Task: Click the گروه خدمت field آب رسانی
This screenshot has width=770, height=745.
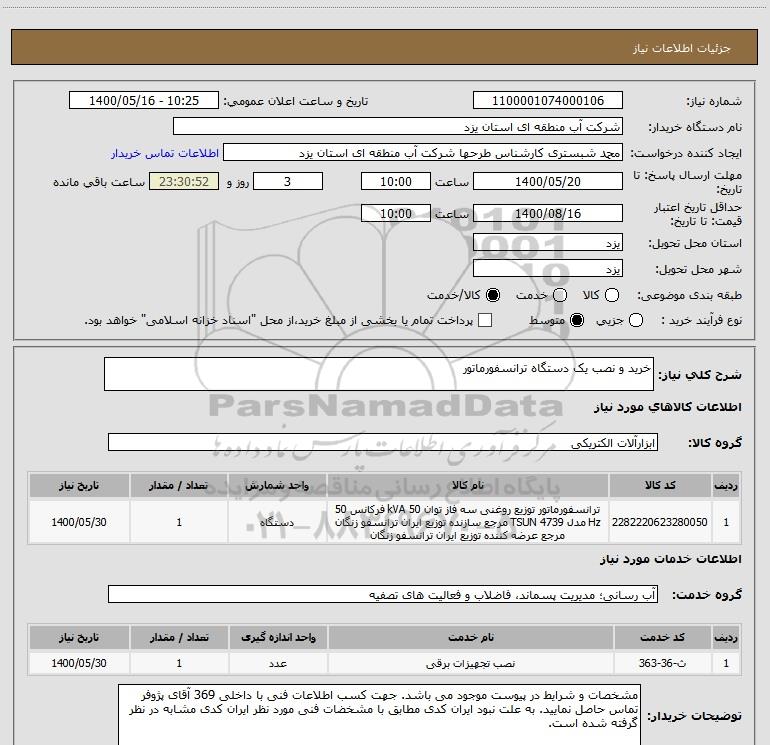Action: pyautogui.click(x=383, y=594)
